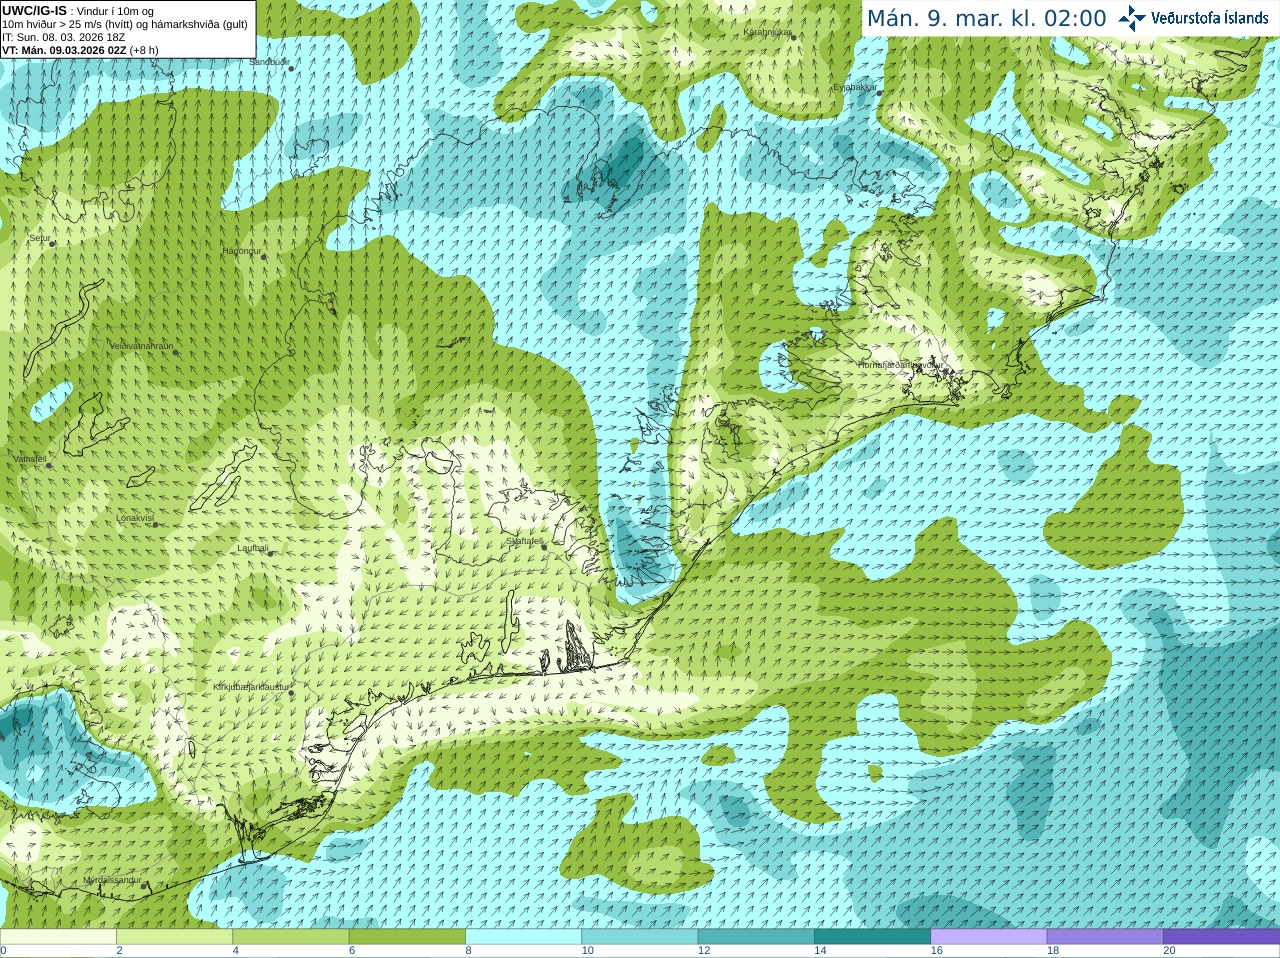Click the IT: Sun. 08. 03. 2026 18Z line
Viewport: 1280px width, 958px height.
coord(64,37)
